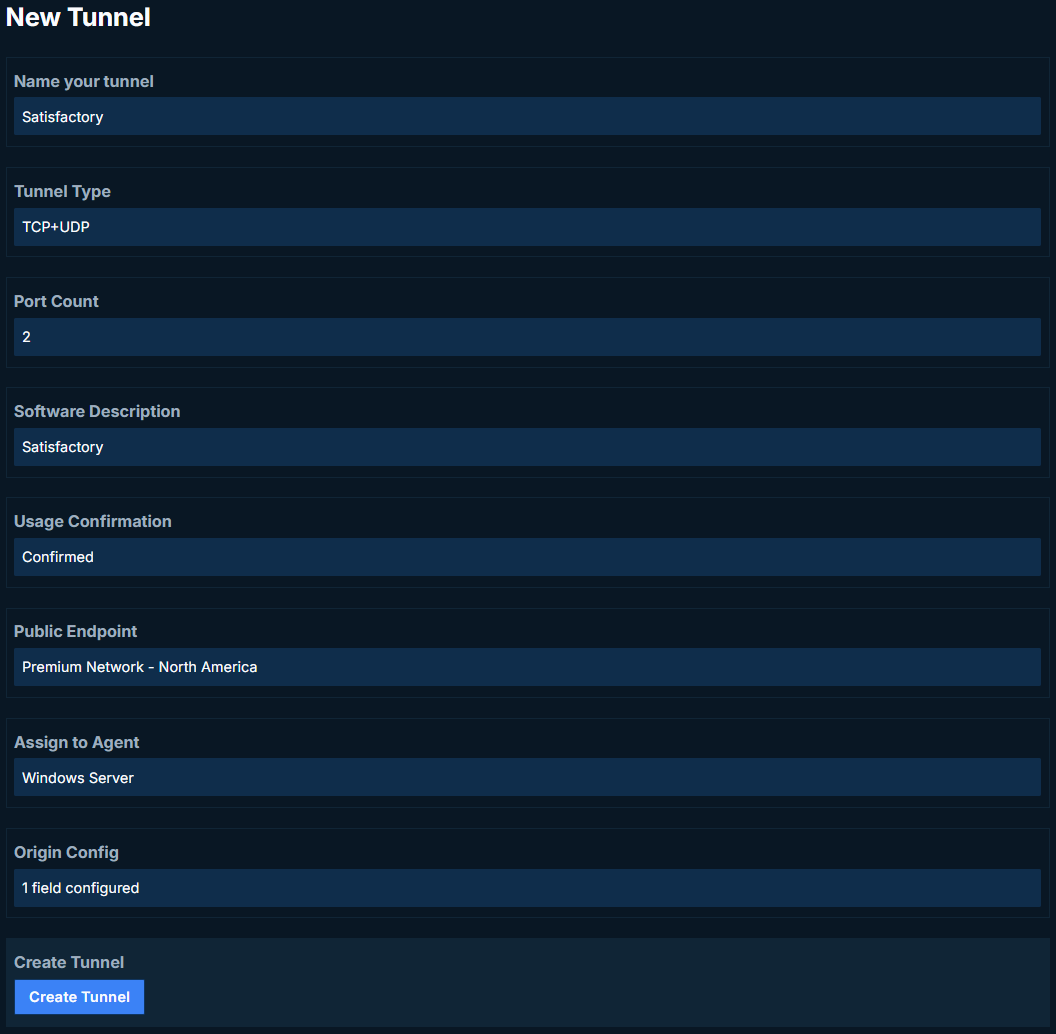Click the North America text in endpoint field
The image size is (1056, 1034).
pos(207,667)
